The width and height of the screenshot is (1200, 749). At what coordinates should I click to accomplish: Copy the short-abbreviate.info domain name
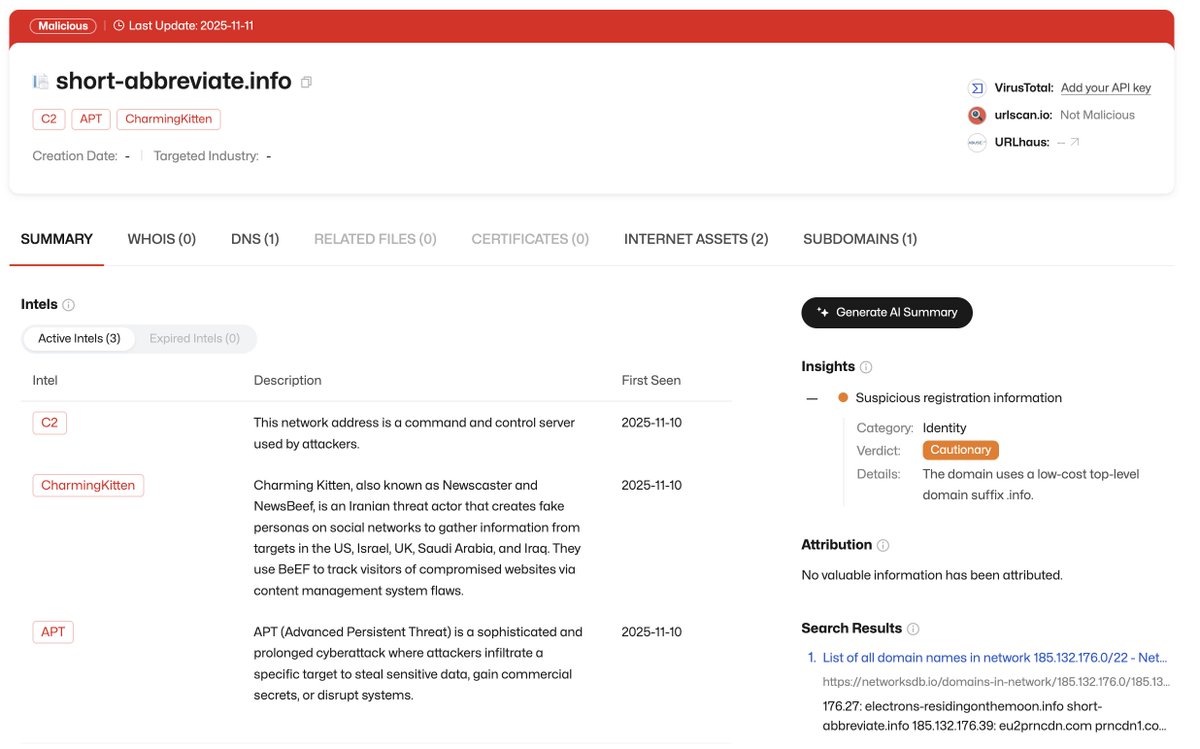pyautogui.click(x=306, y=82)
